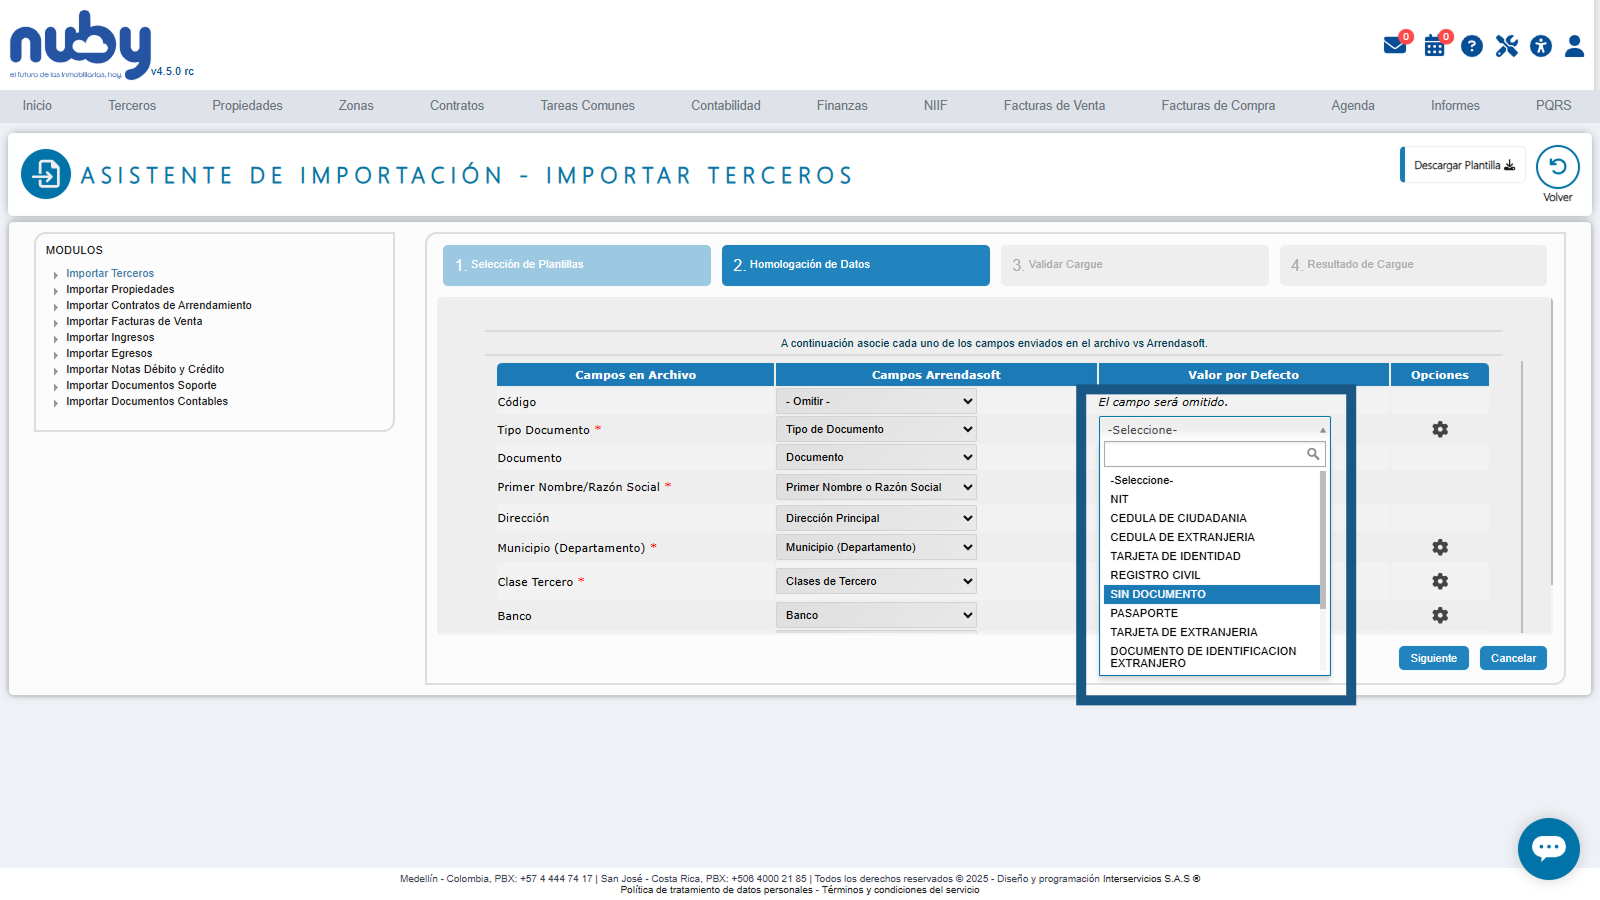Open Importar Ingresos module
1600x900 pixels.
tap(110, 337)
